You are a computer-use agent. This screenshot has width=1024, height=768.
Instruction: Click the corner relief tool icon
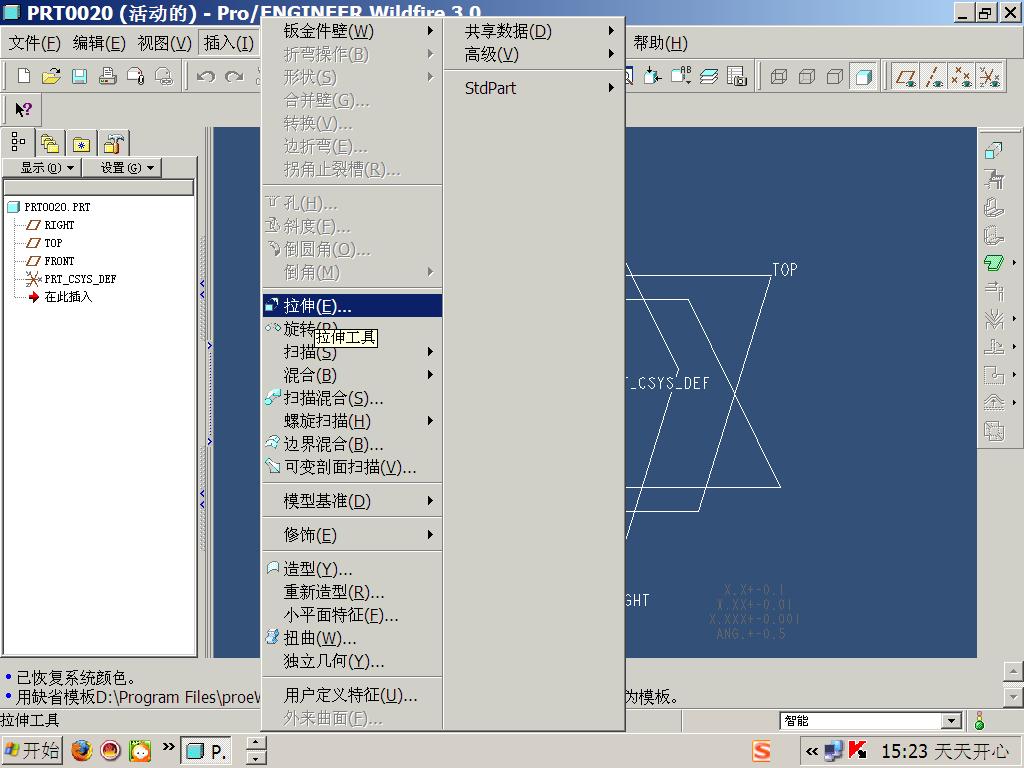993,375
